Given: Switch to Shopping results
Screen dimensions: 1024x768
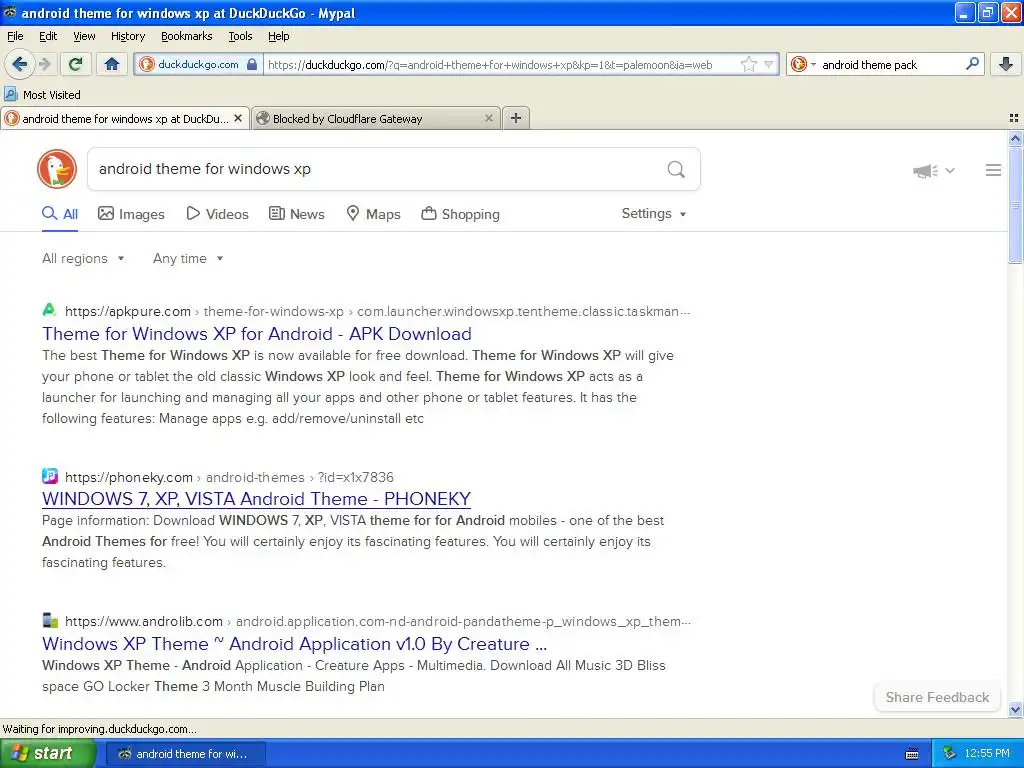Looking at the screenshot, I should coord(460,214).
